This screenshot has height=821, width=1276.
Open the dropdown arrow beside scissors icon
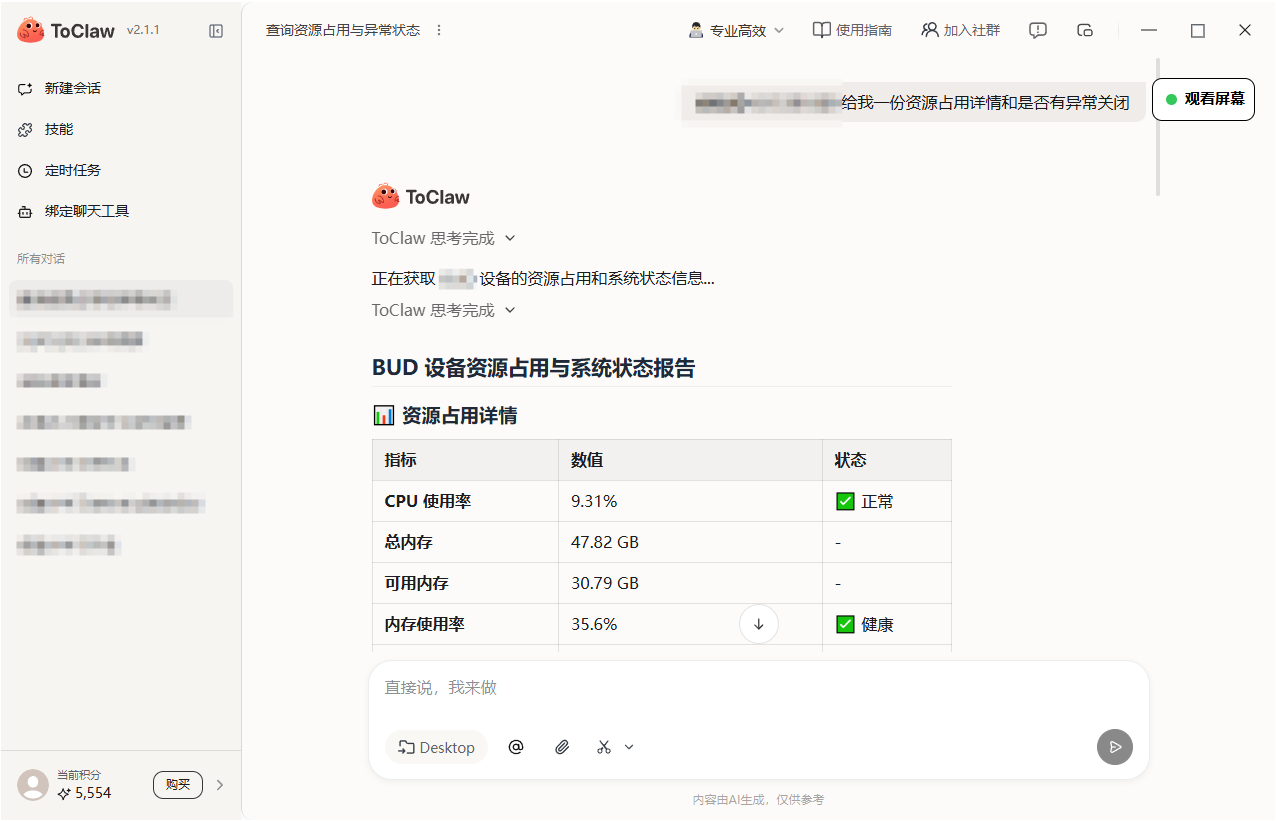click(x=629, y=747)
